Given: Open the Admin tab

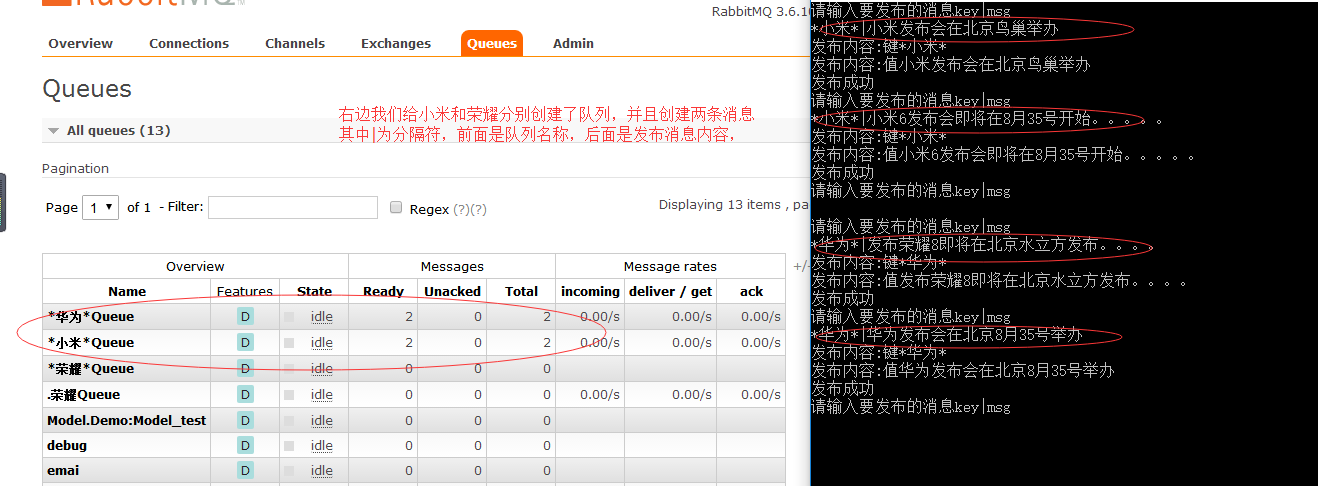Looking at the screenshot, I should coord(573,43).
